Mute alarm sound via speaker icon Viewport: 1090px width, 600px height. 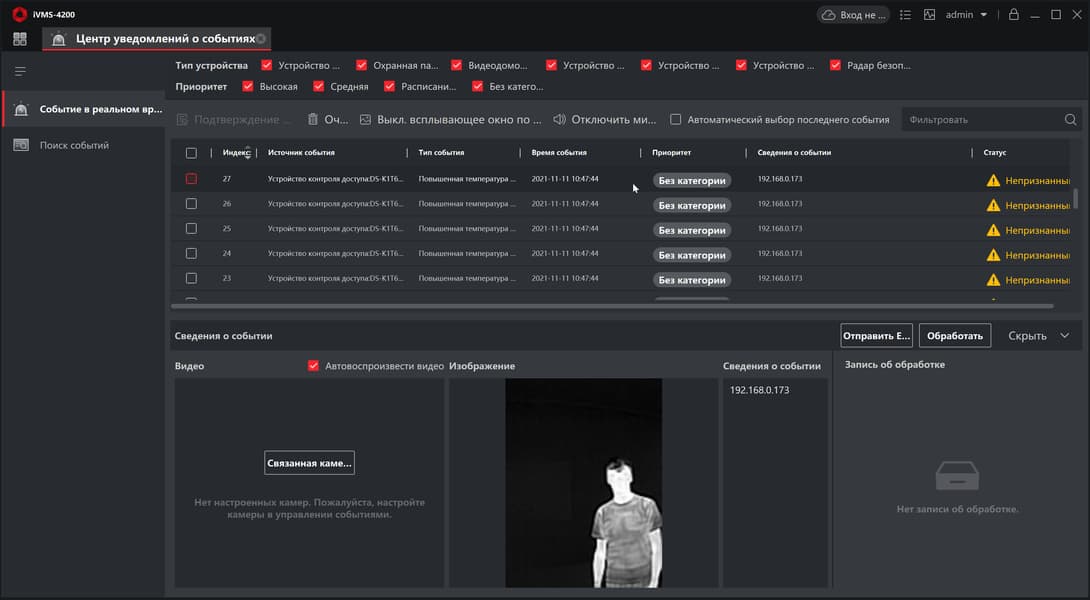click(560, 119)
